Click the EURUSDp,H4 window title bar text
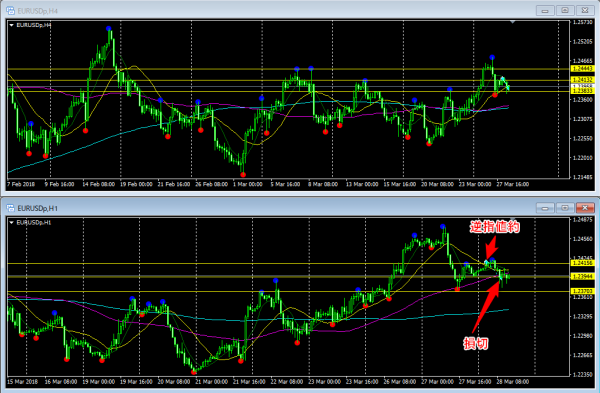600x393 pixels. pyautogui.click(x=38, y=11)
